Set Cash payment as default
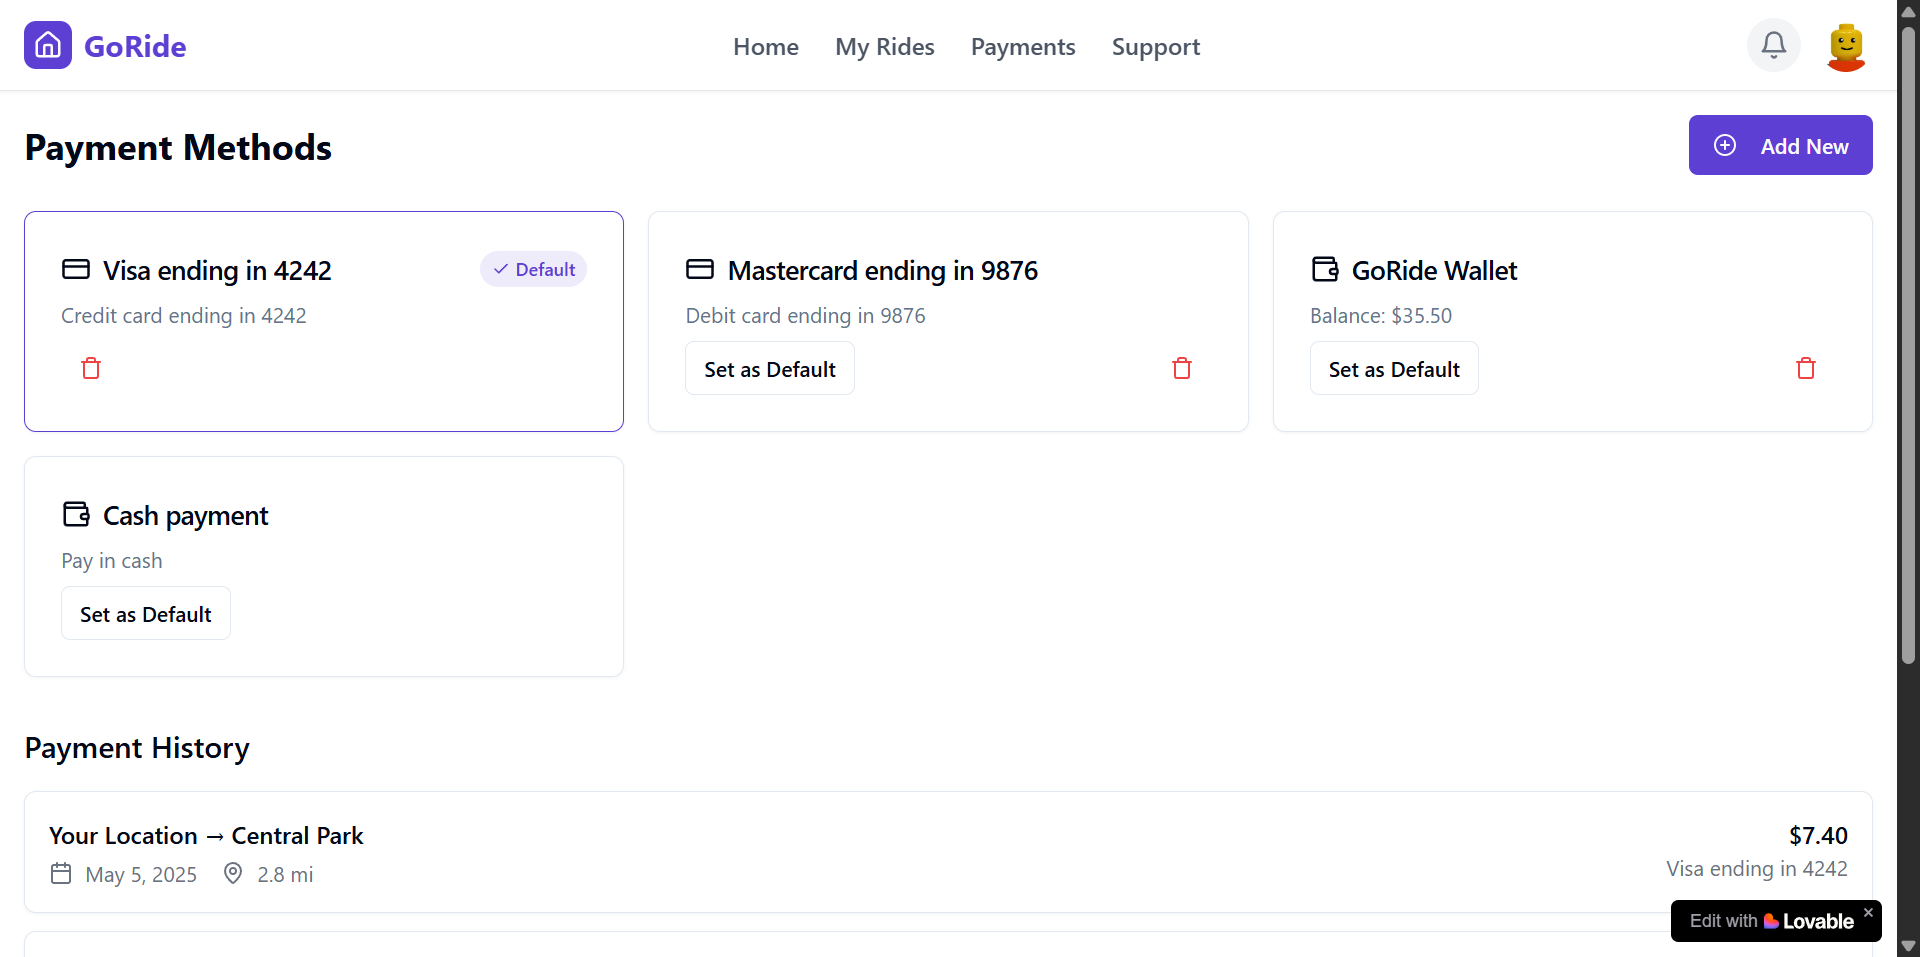The width and height of the screenshot is (1920, 957). (x=146, y=613)
